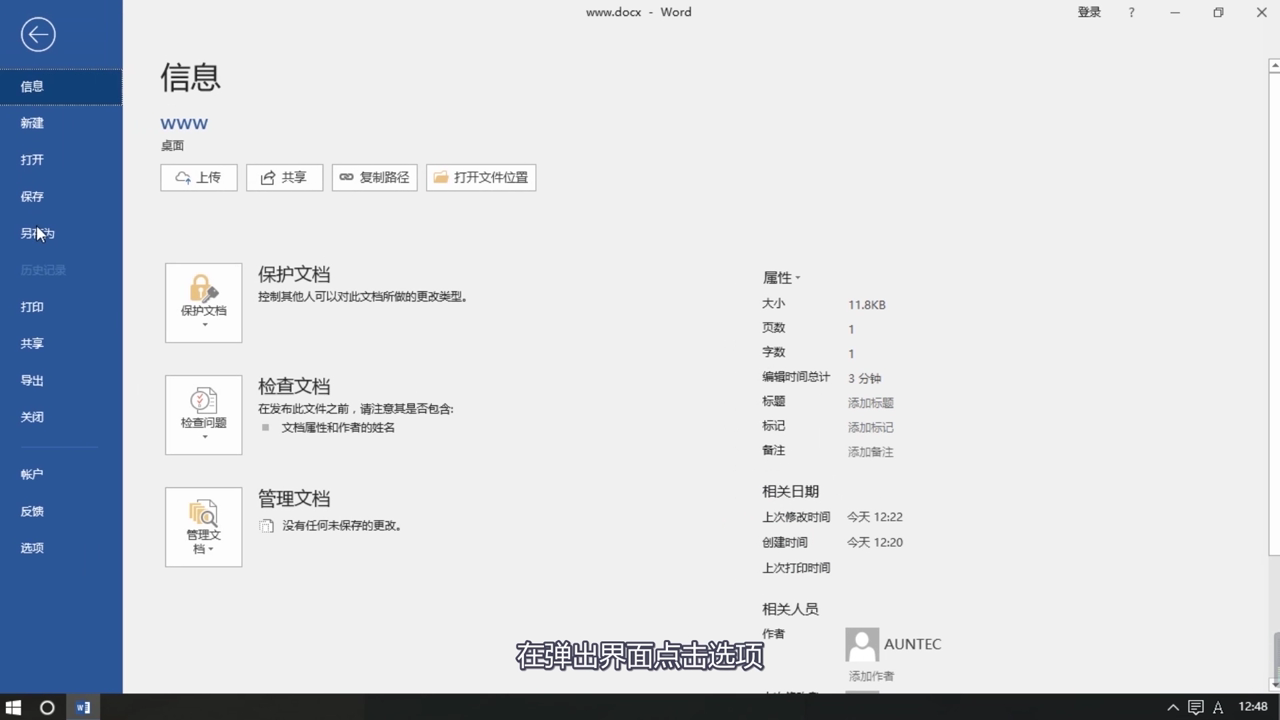This screenshot has height=720, width=1280.
Task: Select Save As (另存为) in the sidebar
Action: coord(61,233)
